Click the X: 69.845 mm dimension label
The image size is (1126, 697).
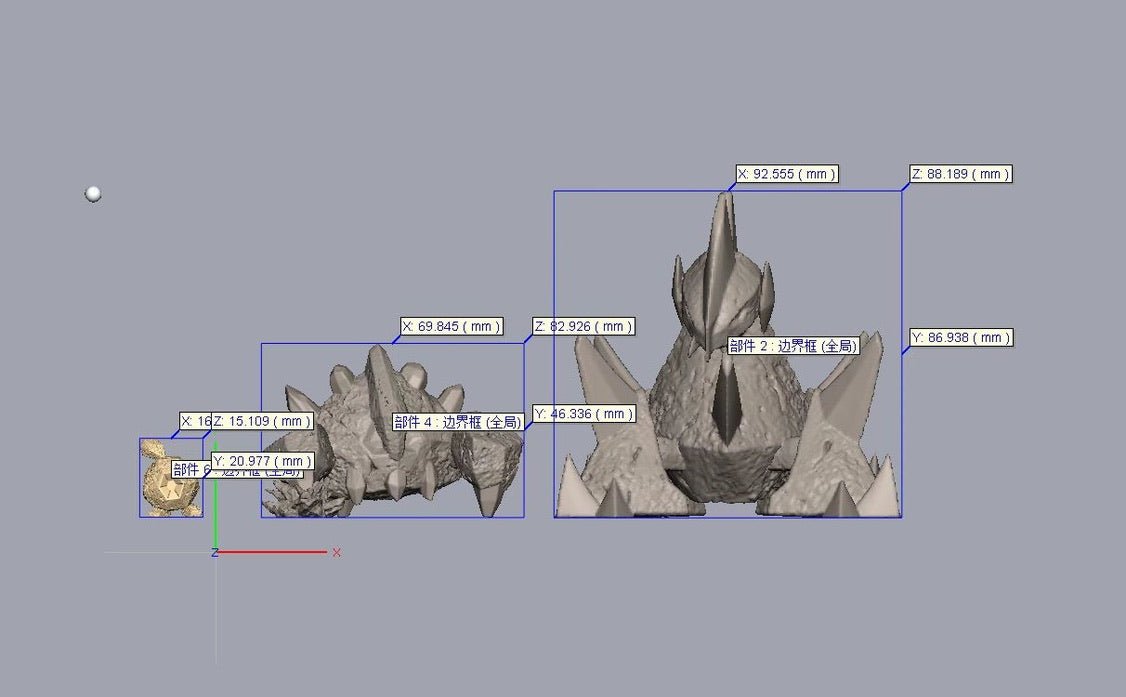[x=451, y=326]
